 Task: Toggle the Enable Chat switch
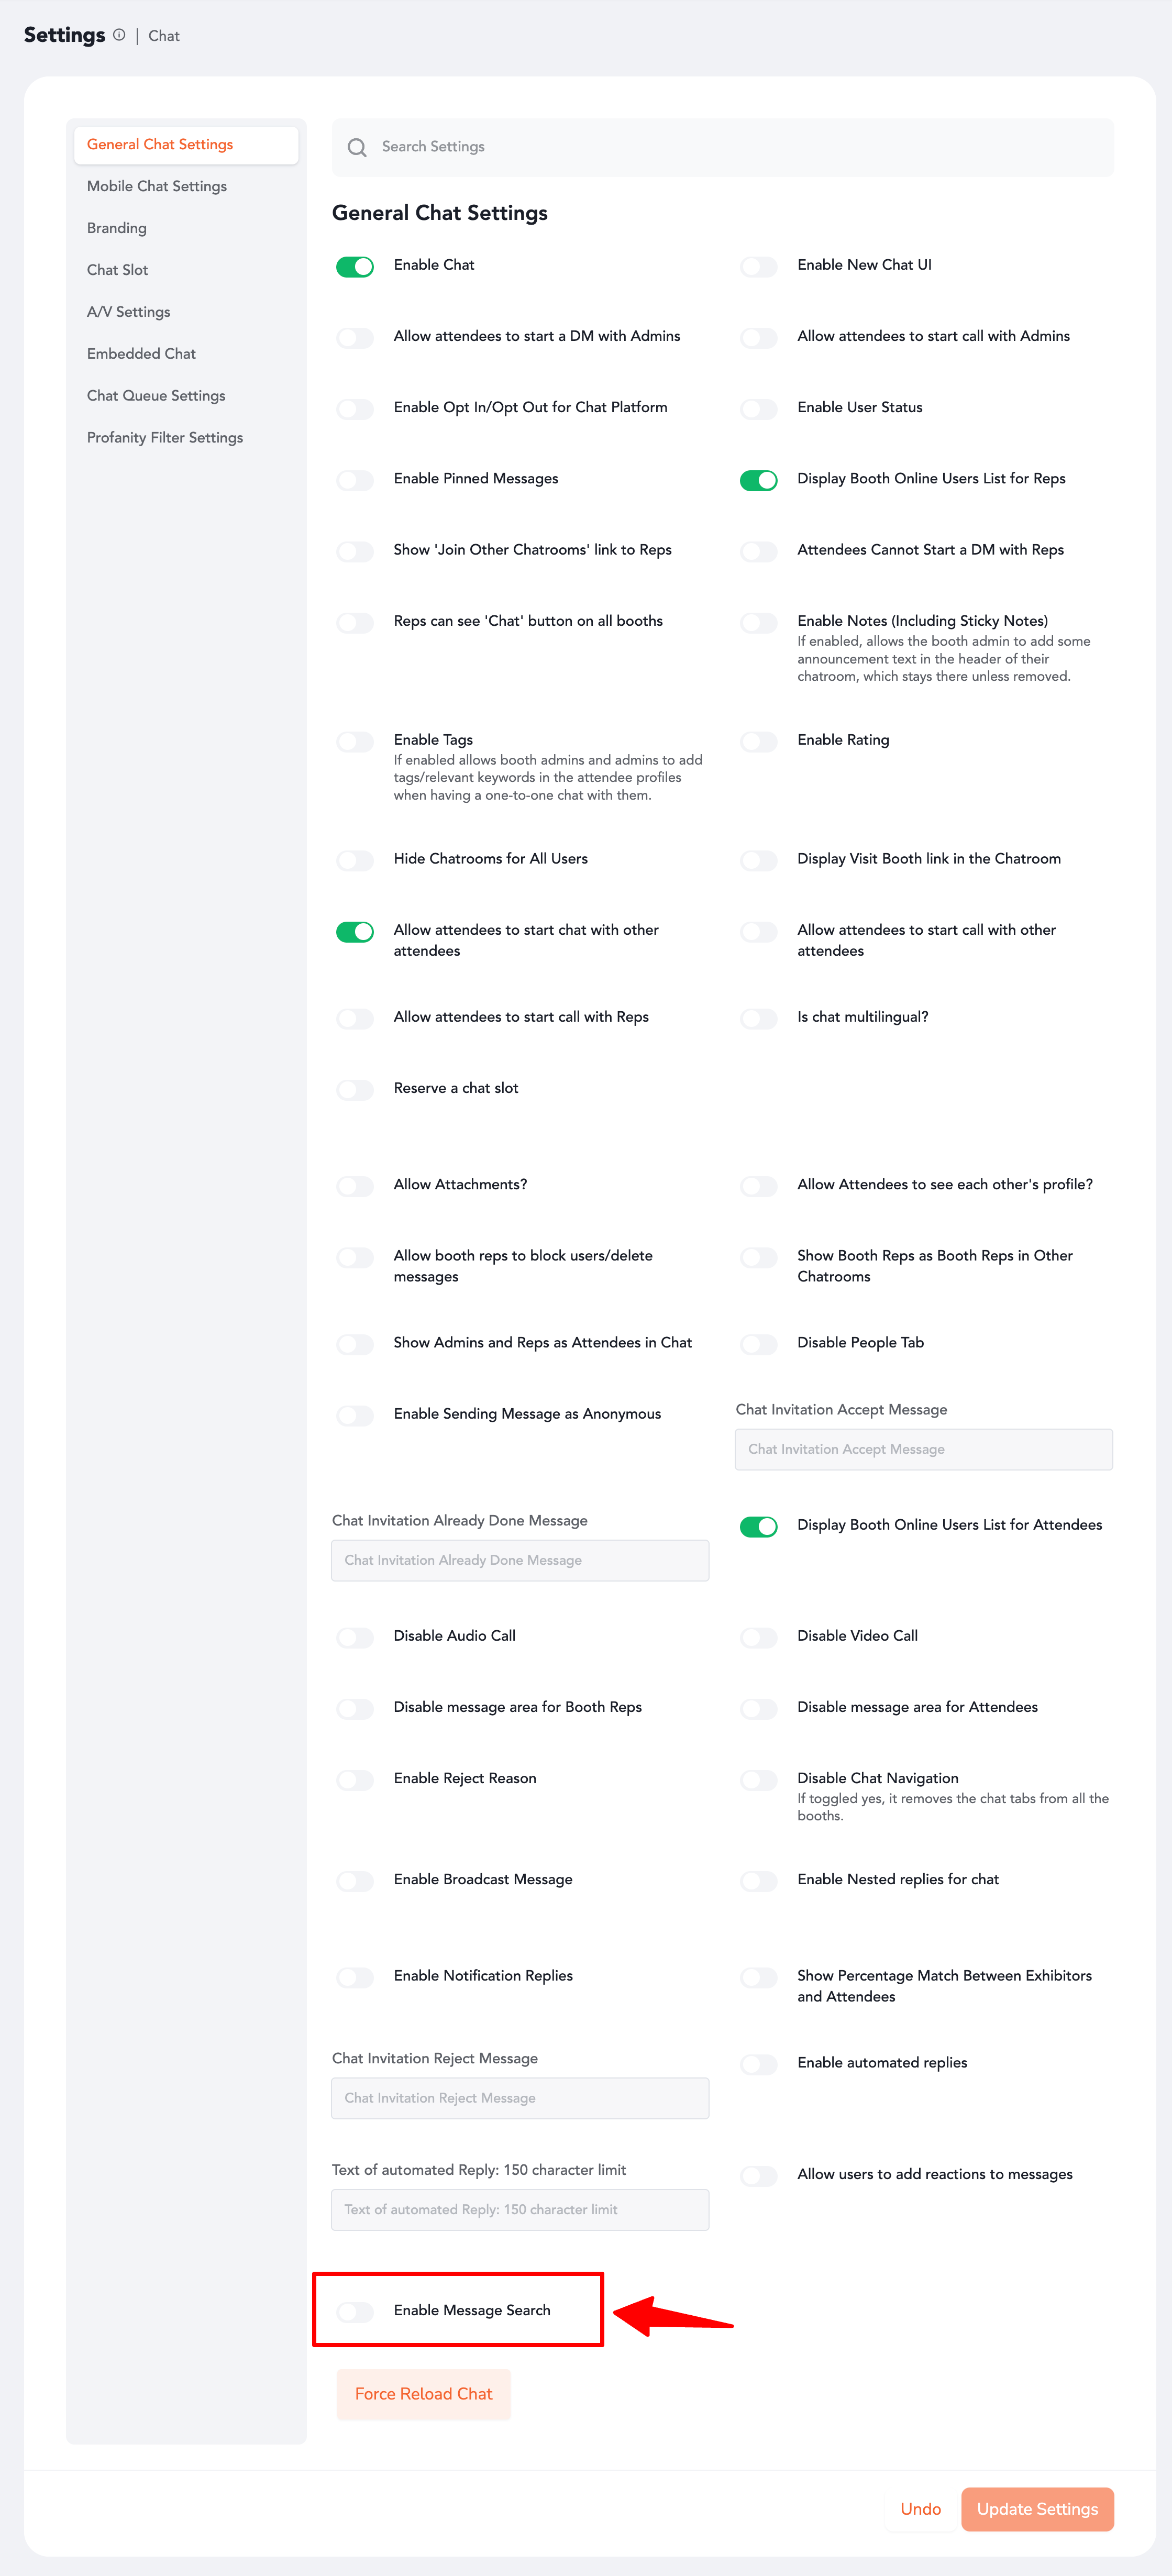355,266
